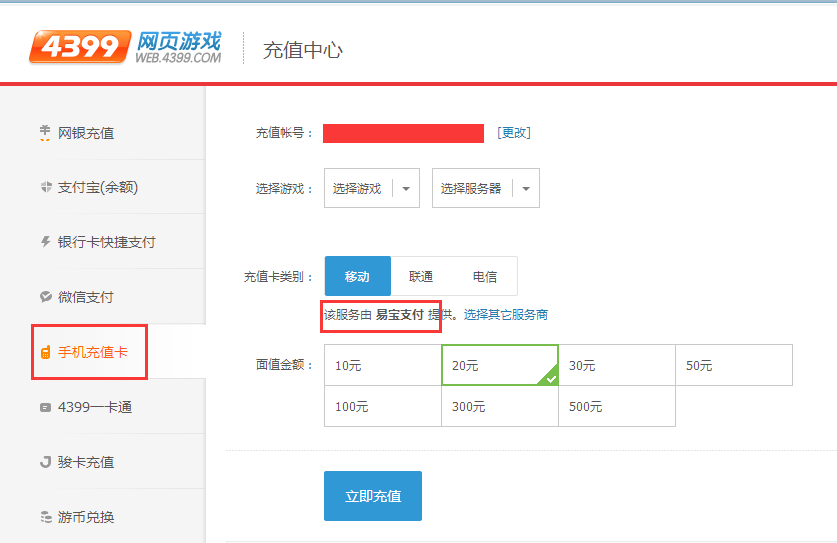Go to 骏卡充值 section

click(x=86, y=462)
